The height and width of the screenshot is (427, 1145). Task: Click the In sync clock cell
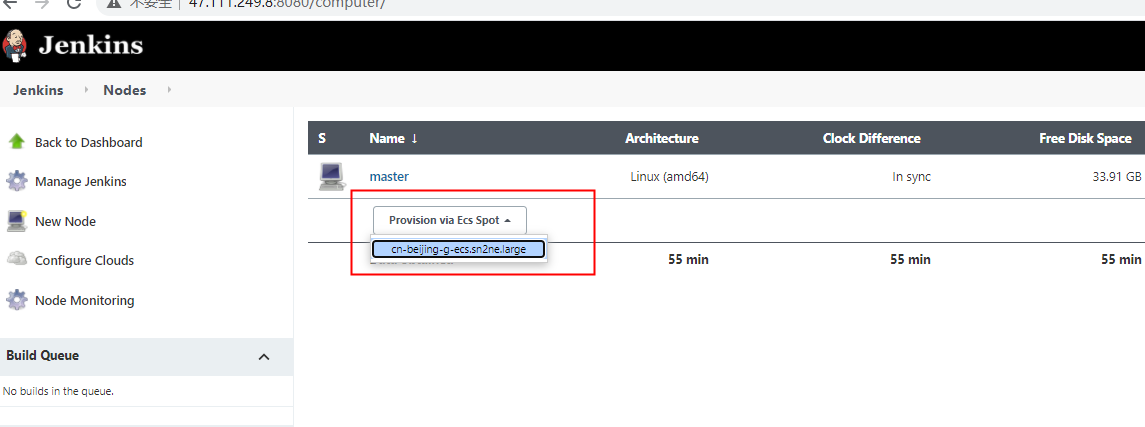[911, 177]
